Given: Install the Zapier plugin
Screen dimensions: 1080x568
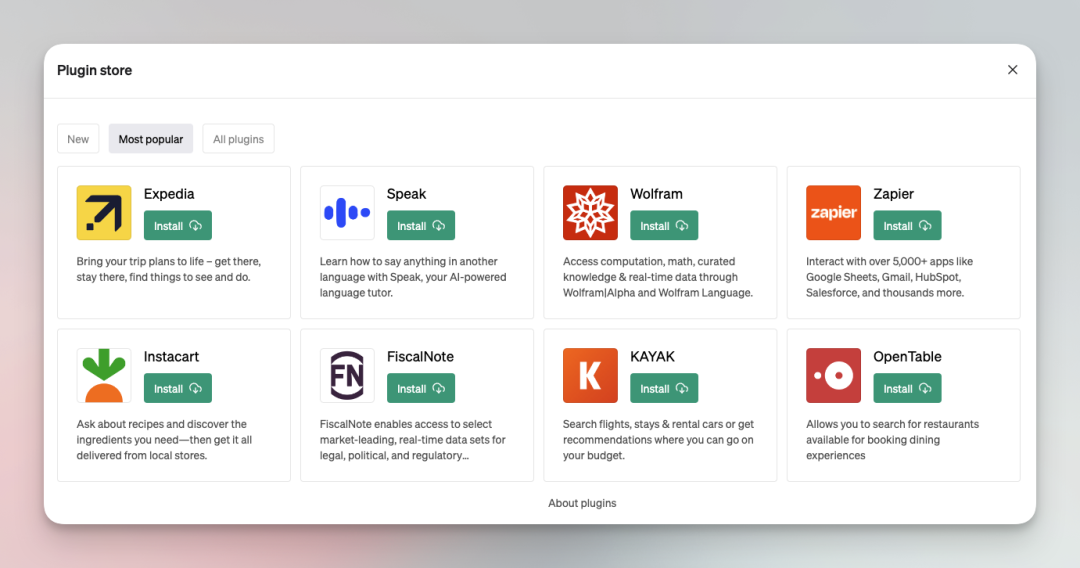Looking at the screenshot, I should coord(907,226).
